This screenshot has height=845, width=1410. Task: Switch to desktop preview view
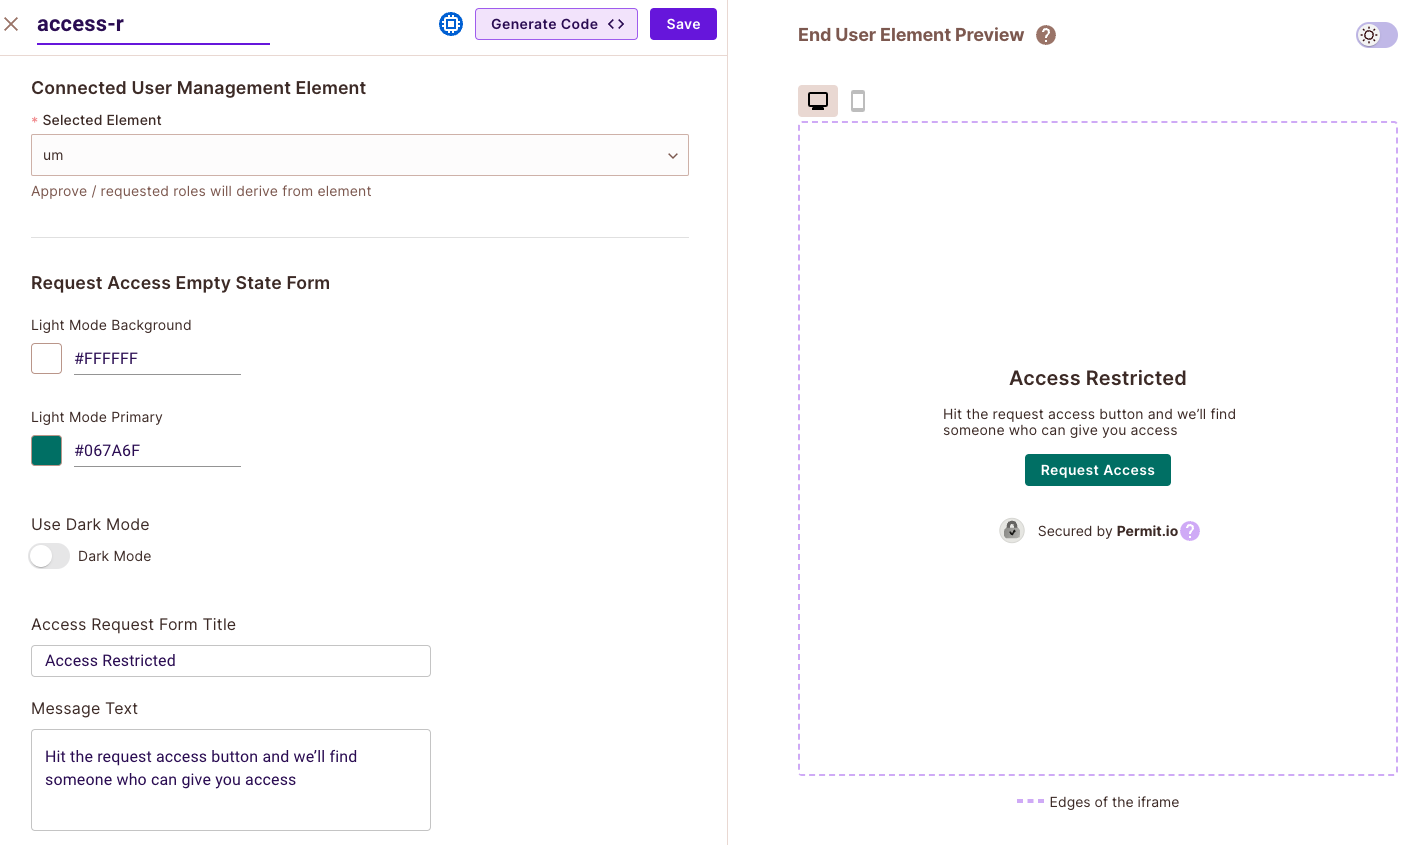[818, 101]
